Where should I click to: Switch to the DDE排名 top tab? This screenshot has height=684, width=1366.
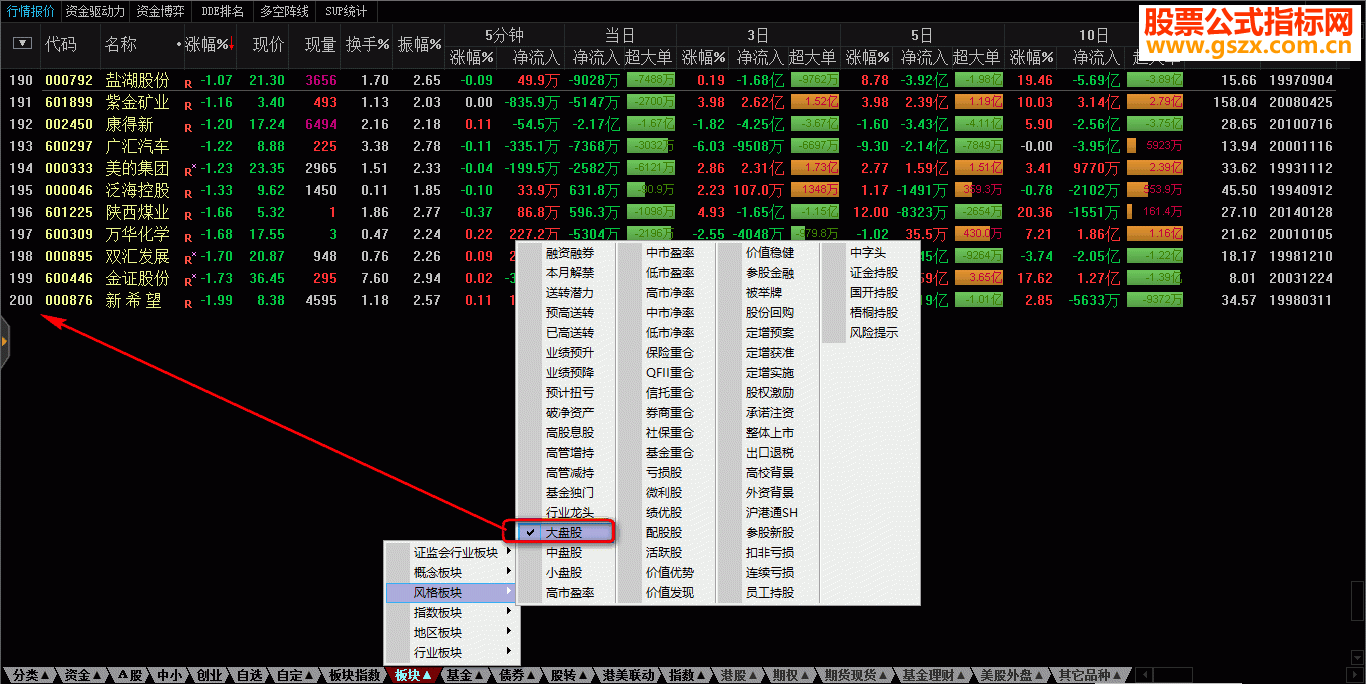click(223, 11)
